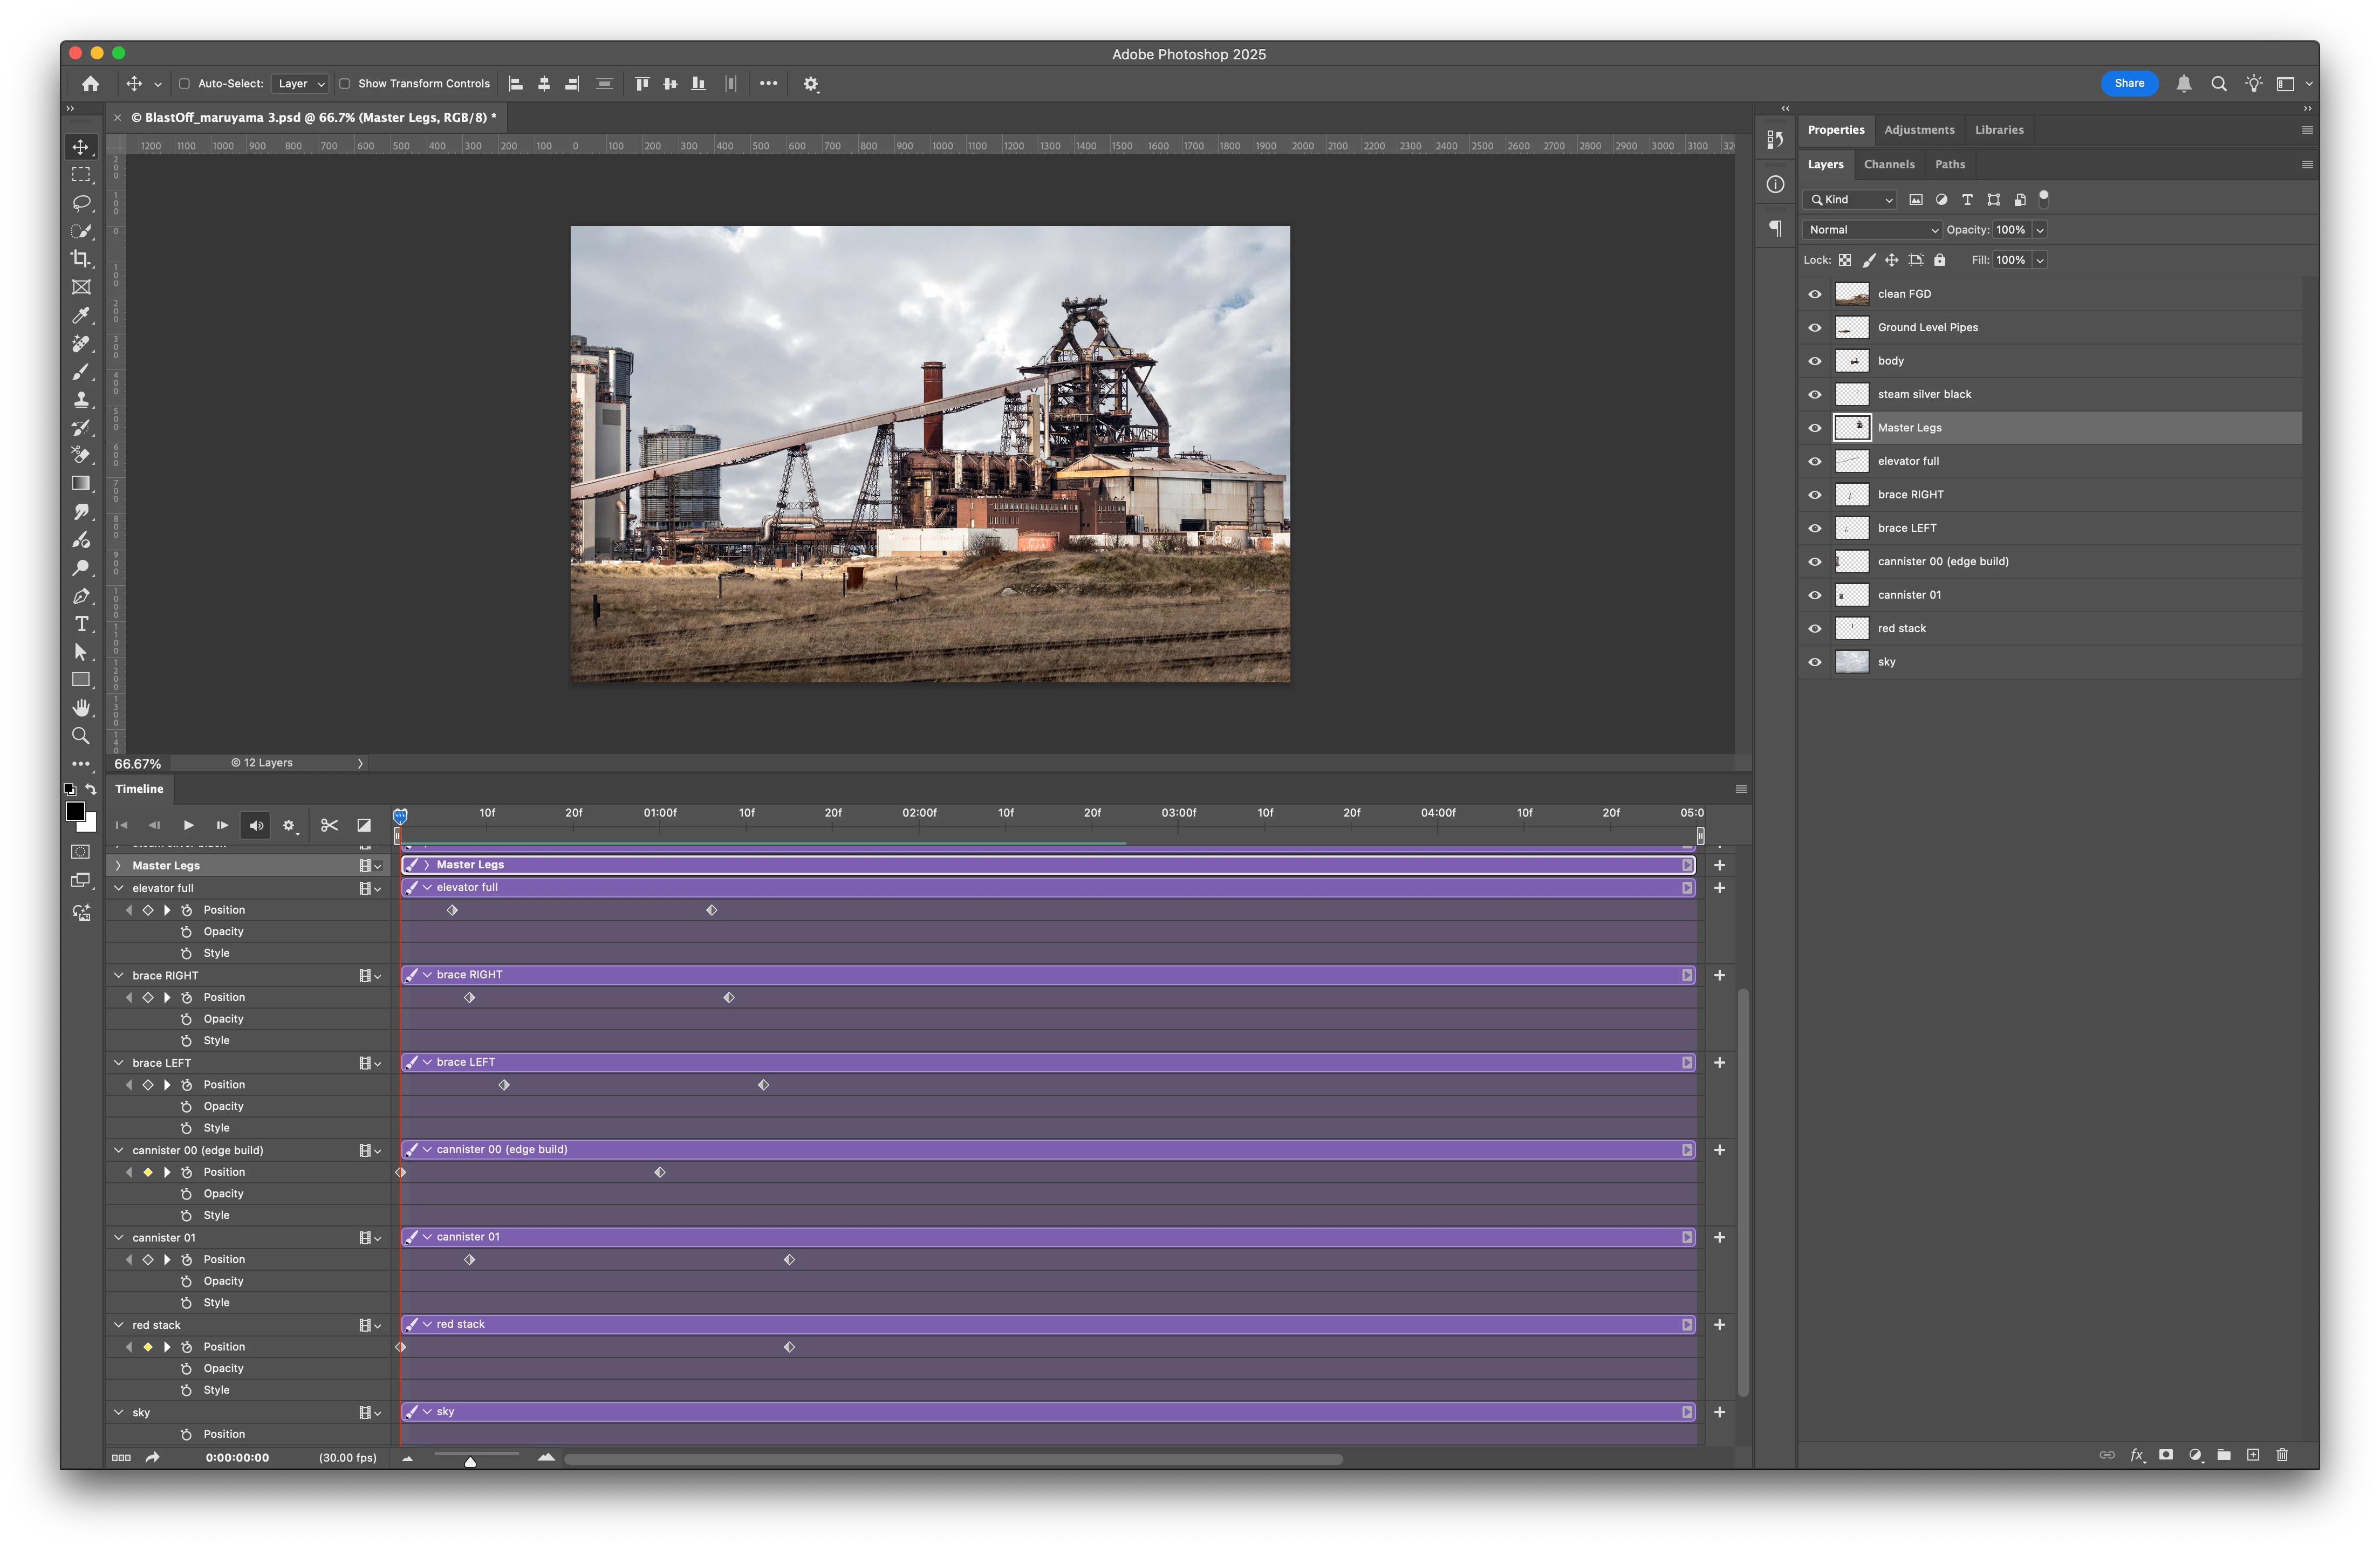Select the Zoom tool
Image resolution: width=2380 pixels, height=1549 pixels.
pyautogui.click(x=81, y=736)
